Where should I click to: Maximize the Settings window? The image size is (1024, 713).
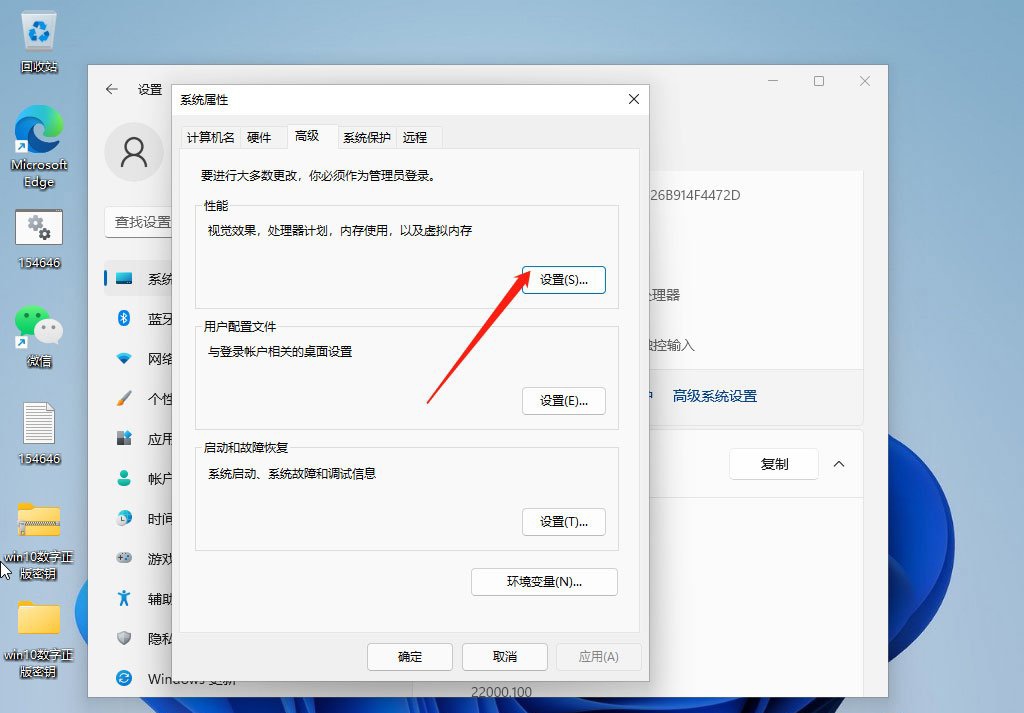tap(819, 81)
